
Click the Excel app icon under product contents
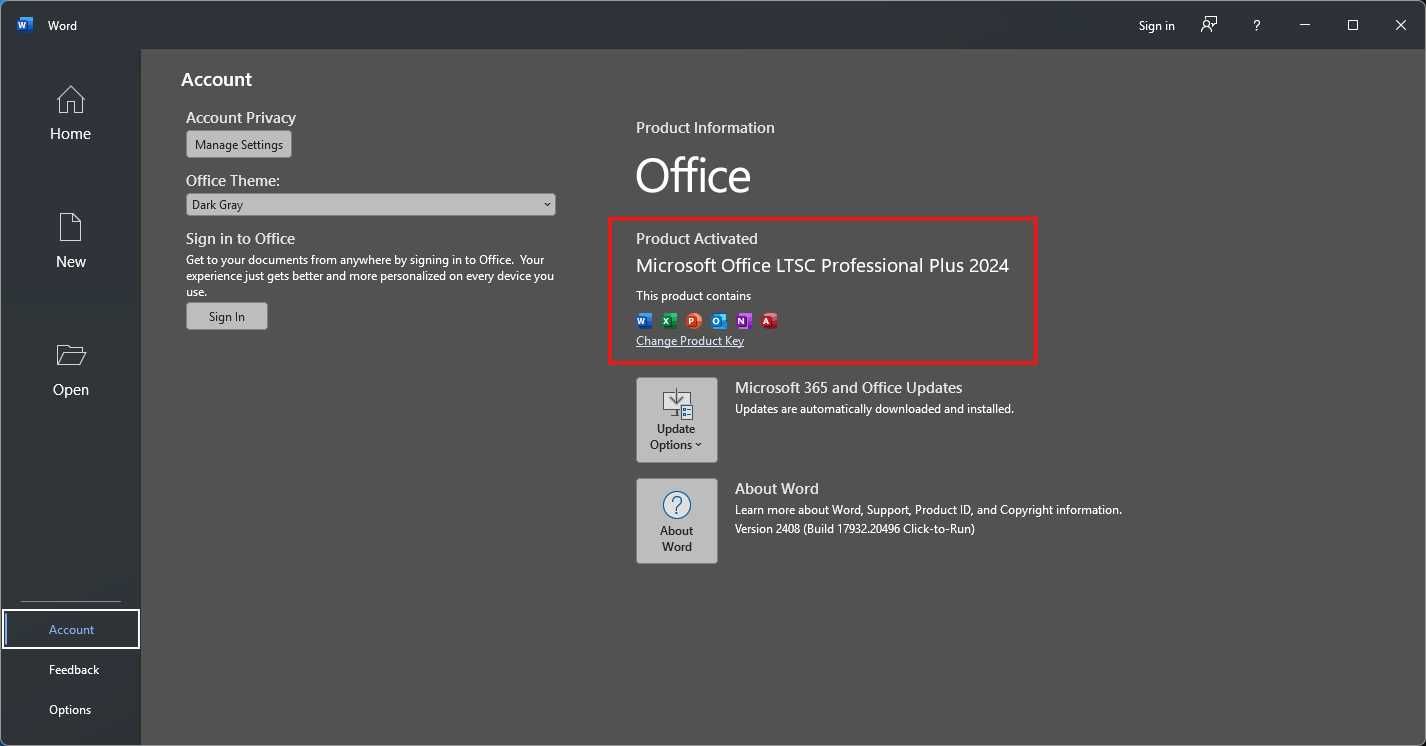pyautogui.click(x=669, y=321)
